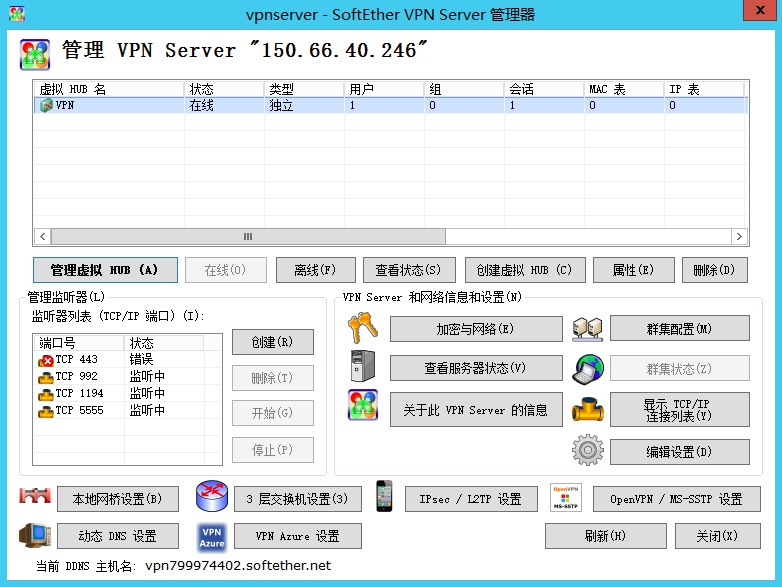782x587 pixels.
Task: Click the gear icon beside 编辑设置
Action: [x=587, y=450]
